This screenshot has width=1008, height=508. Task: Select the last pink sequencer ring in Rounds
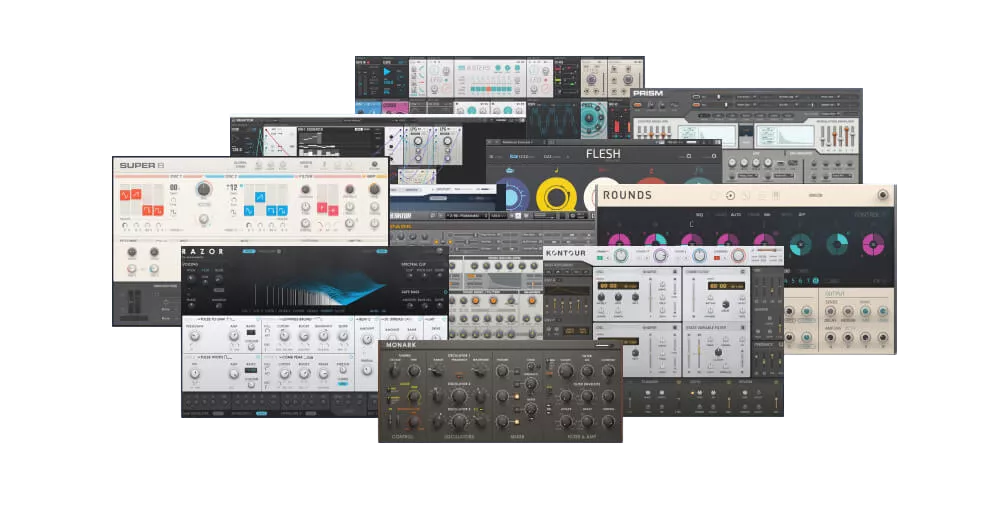[x=874, y=244]
